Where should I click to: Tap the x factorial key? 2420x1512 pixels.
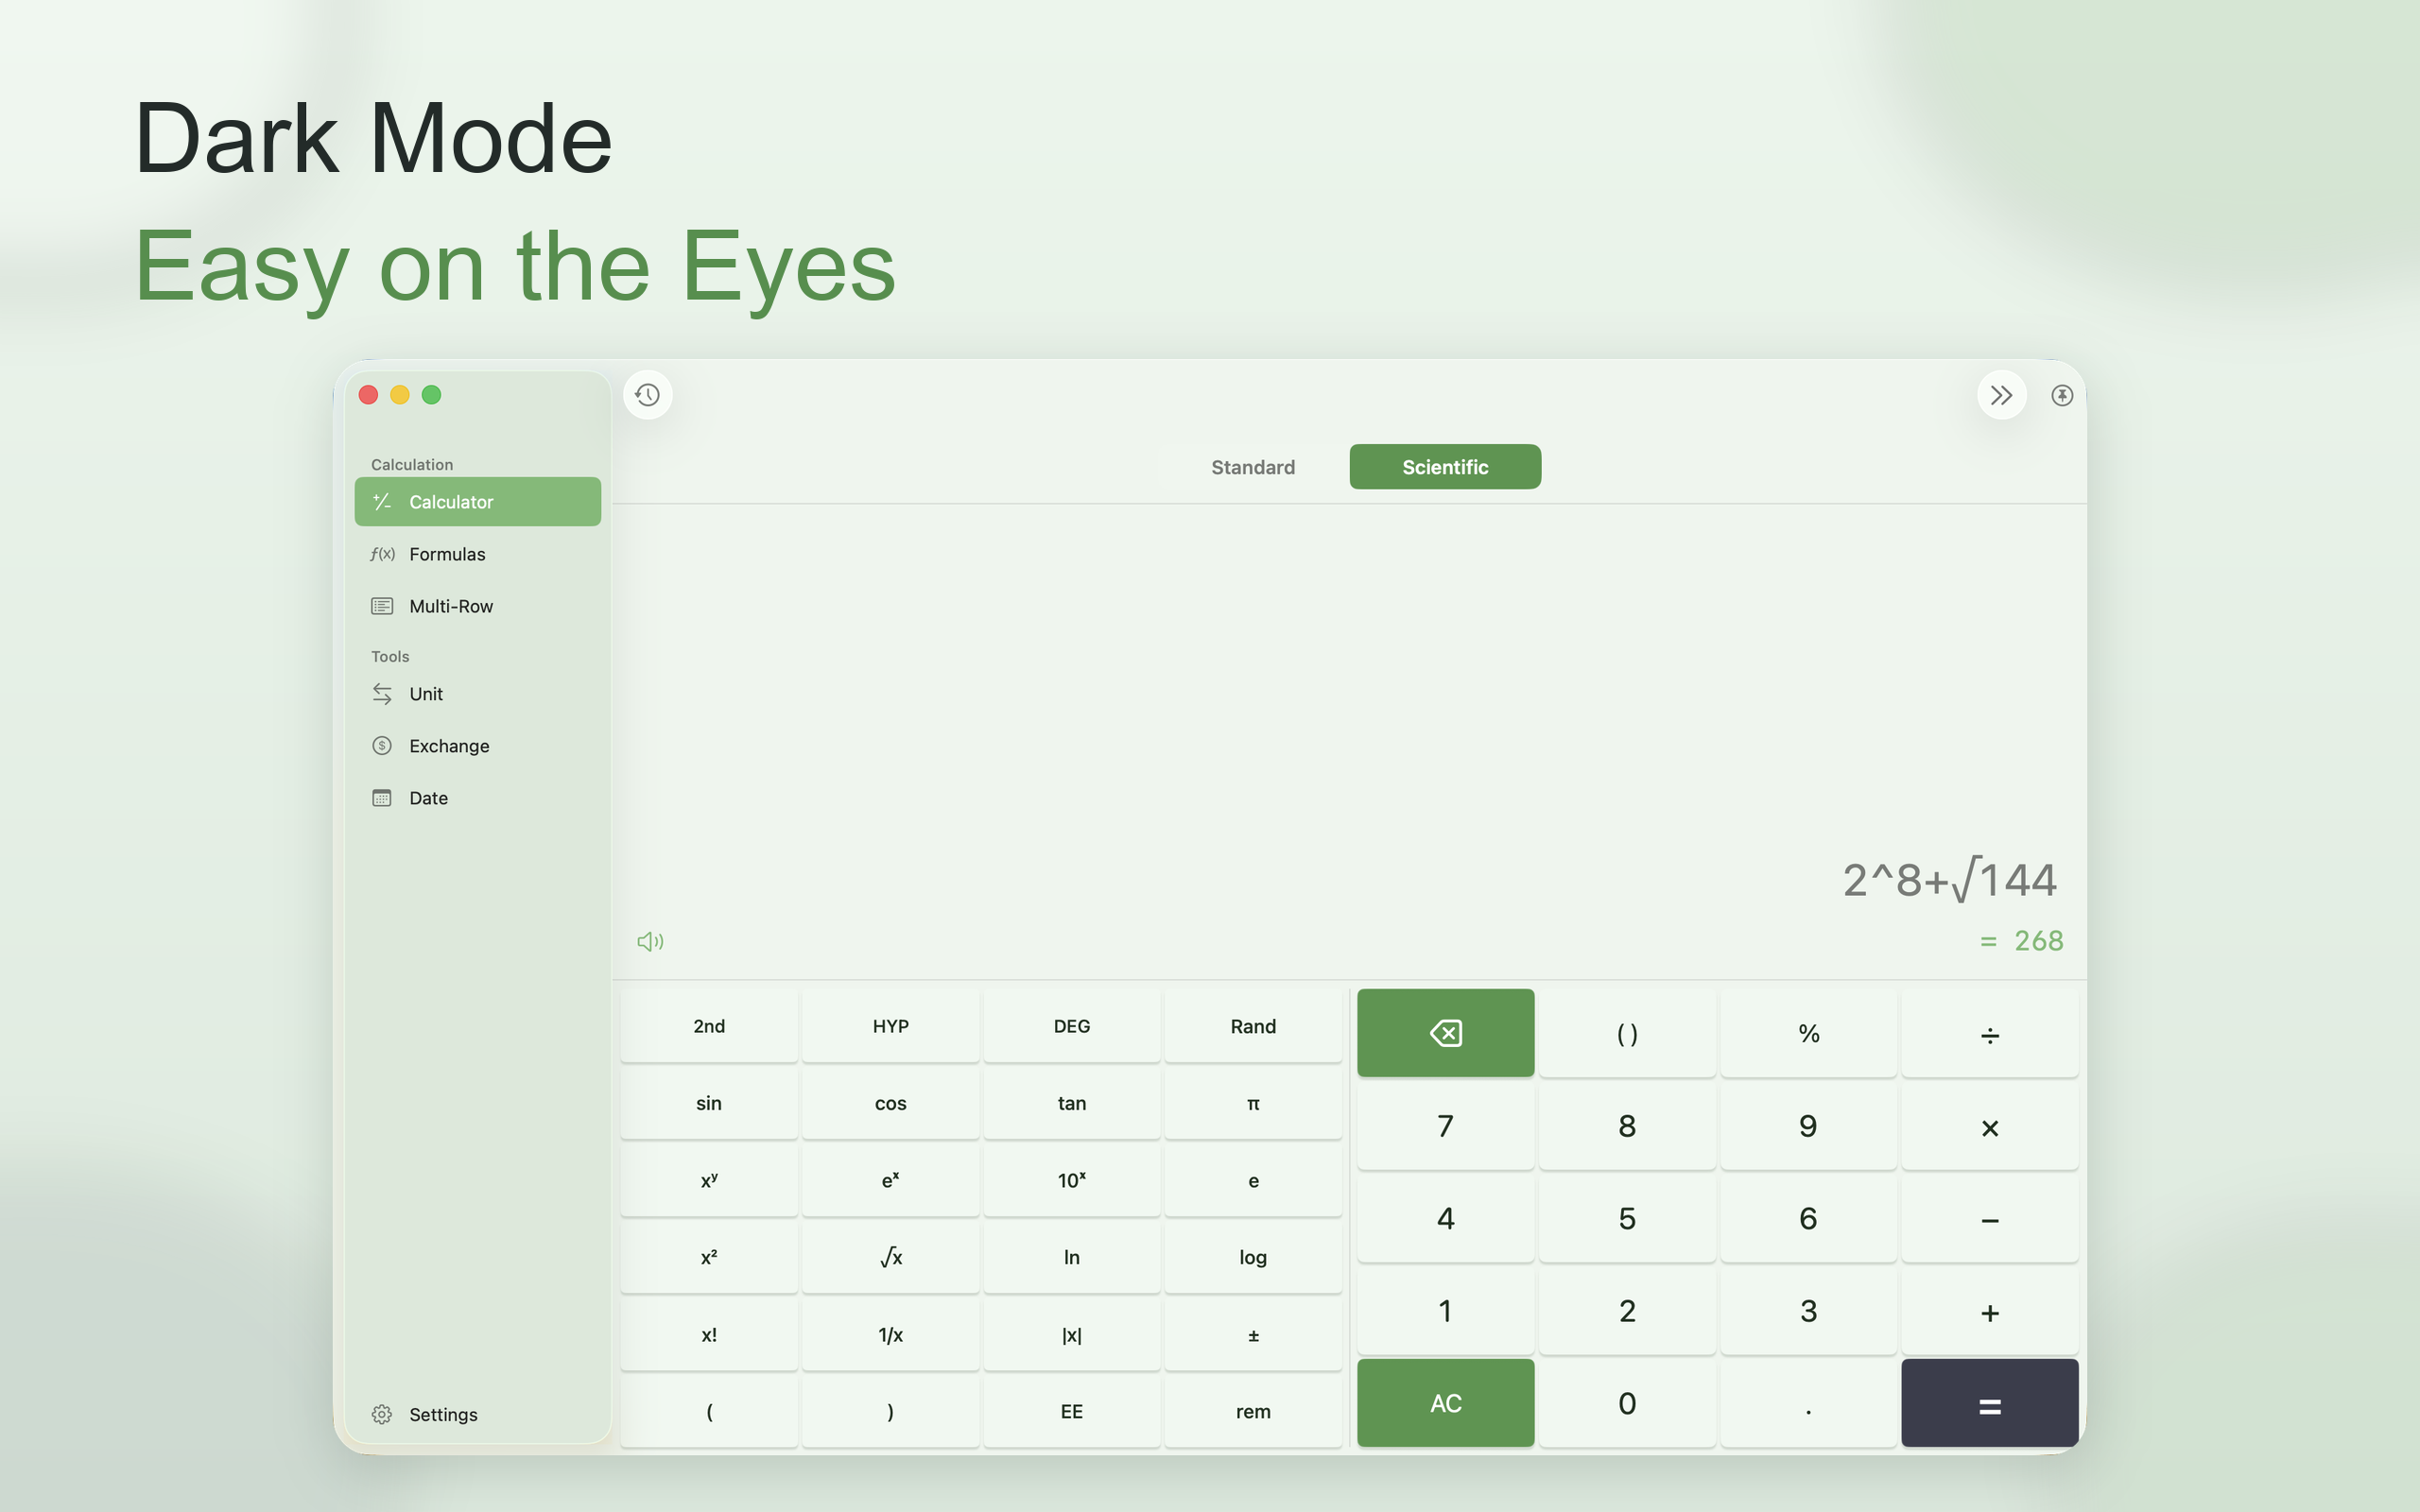(709, 1334)
